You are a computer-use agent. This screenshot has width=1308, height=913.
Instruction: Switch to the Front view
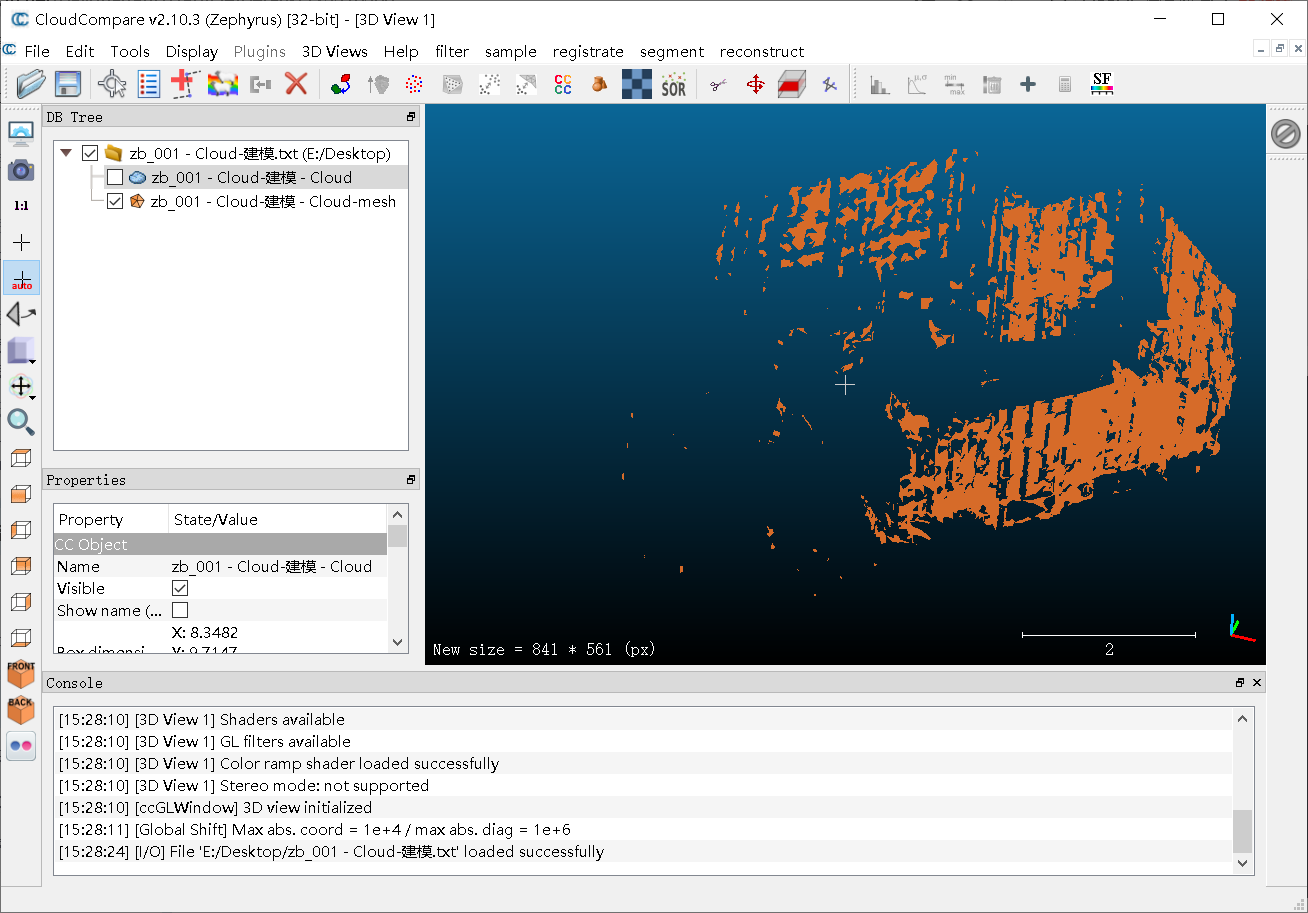(x=21, y=673)
